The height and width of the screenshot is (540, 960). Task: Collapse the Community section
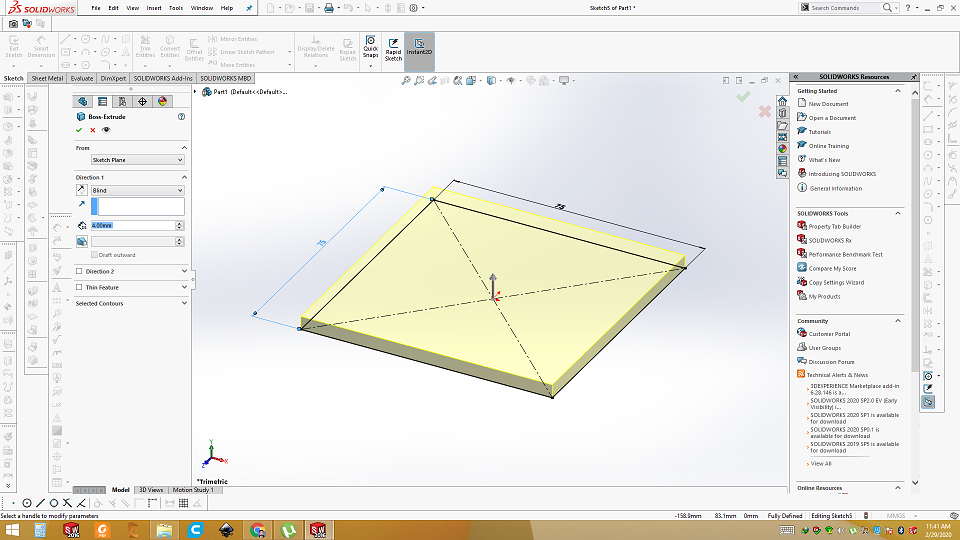[x=898, y=321]
